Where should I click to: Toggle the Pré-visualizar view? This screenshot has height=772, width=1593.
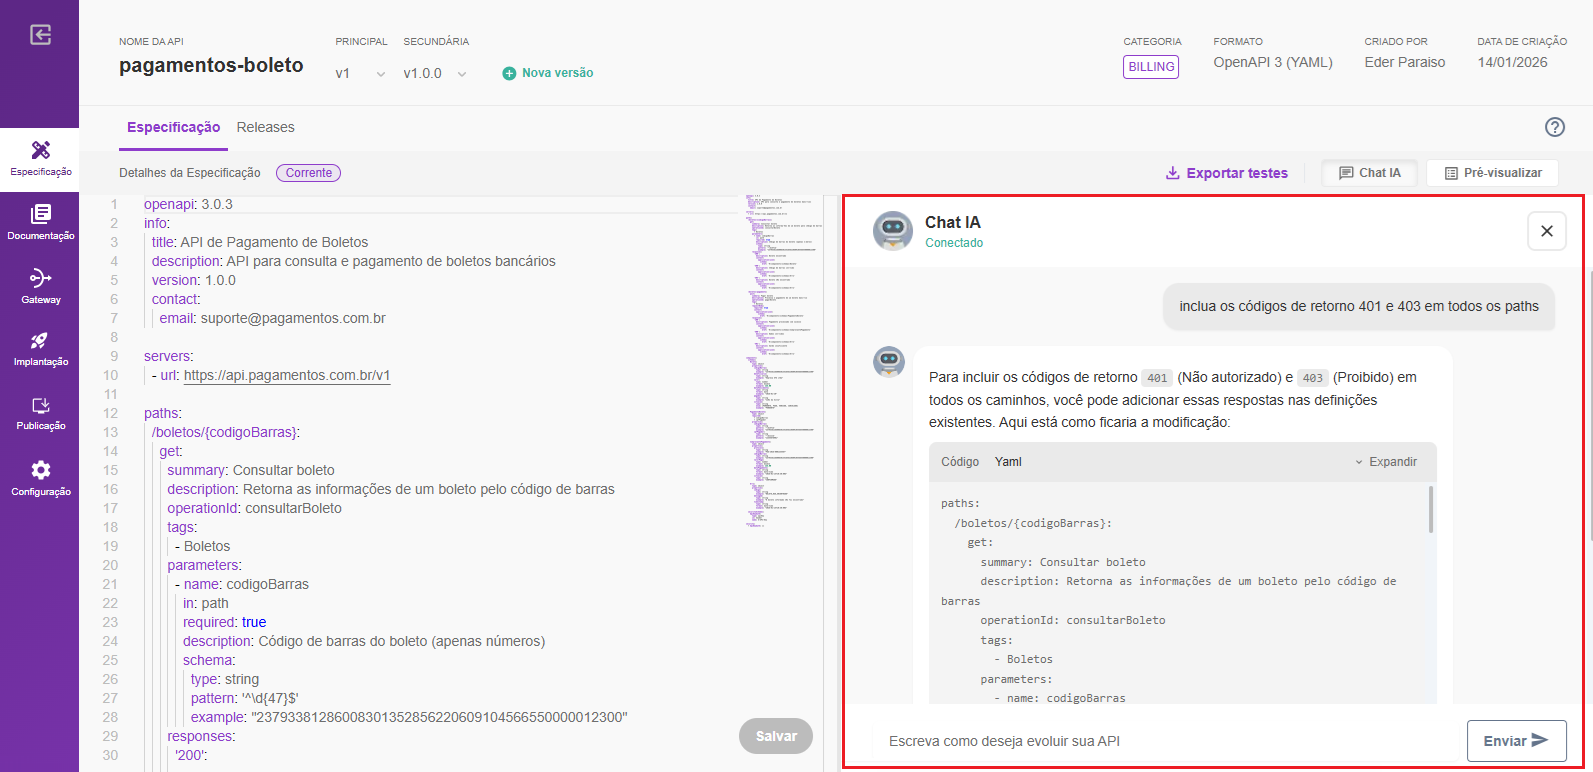(1492, 173)
